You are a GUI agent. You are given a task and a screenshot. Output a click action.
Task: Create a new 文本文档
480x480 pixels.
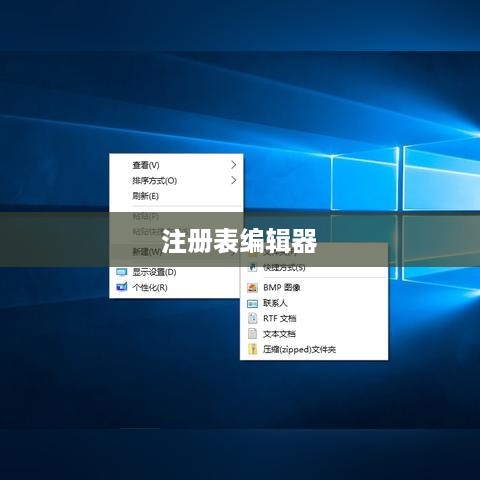pyautogui.click(x=314, y=334)
